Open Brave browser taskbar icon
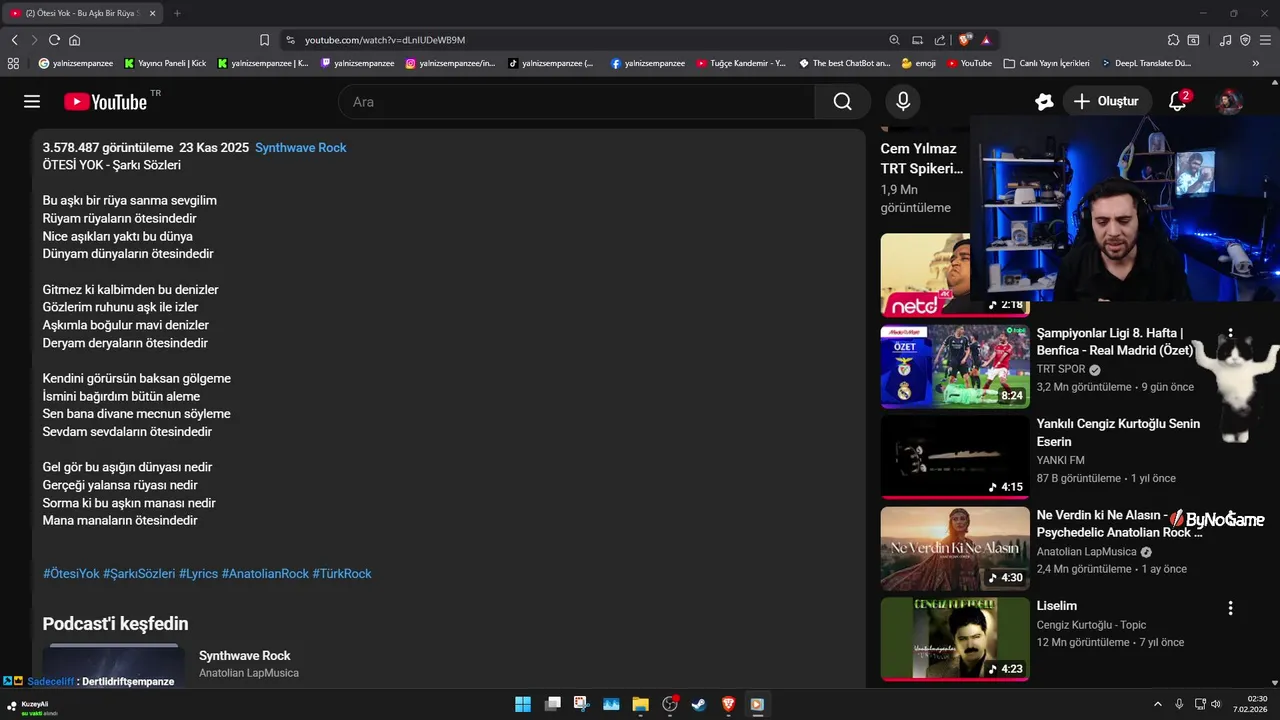This screenshot has width=1280, height=720. pyautogui.click(x=728, y=704)
